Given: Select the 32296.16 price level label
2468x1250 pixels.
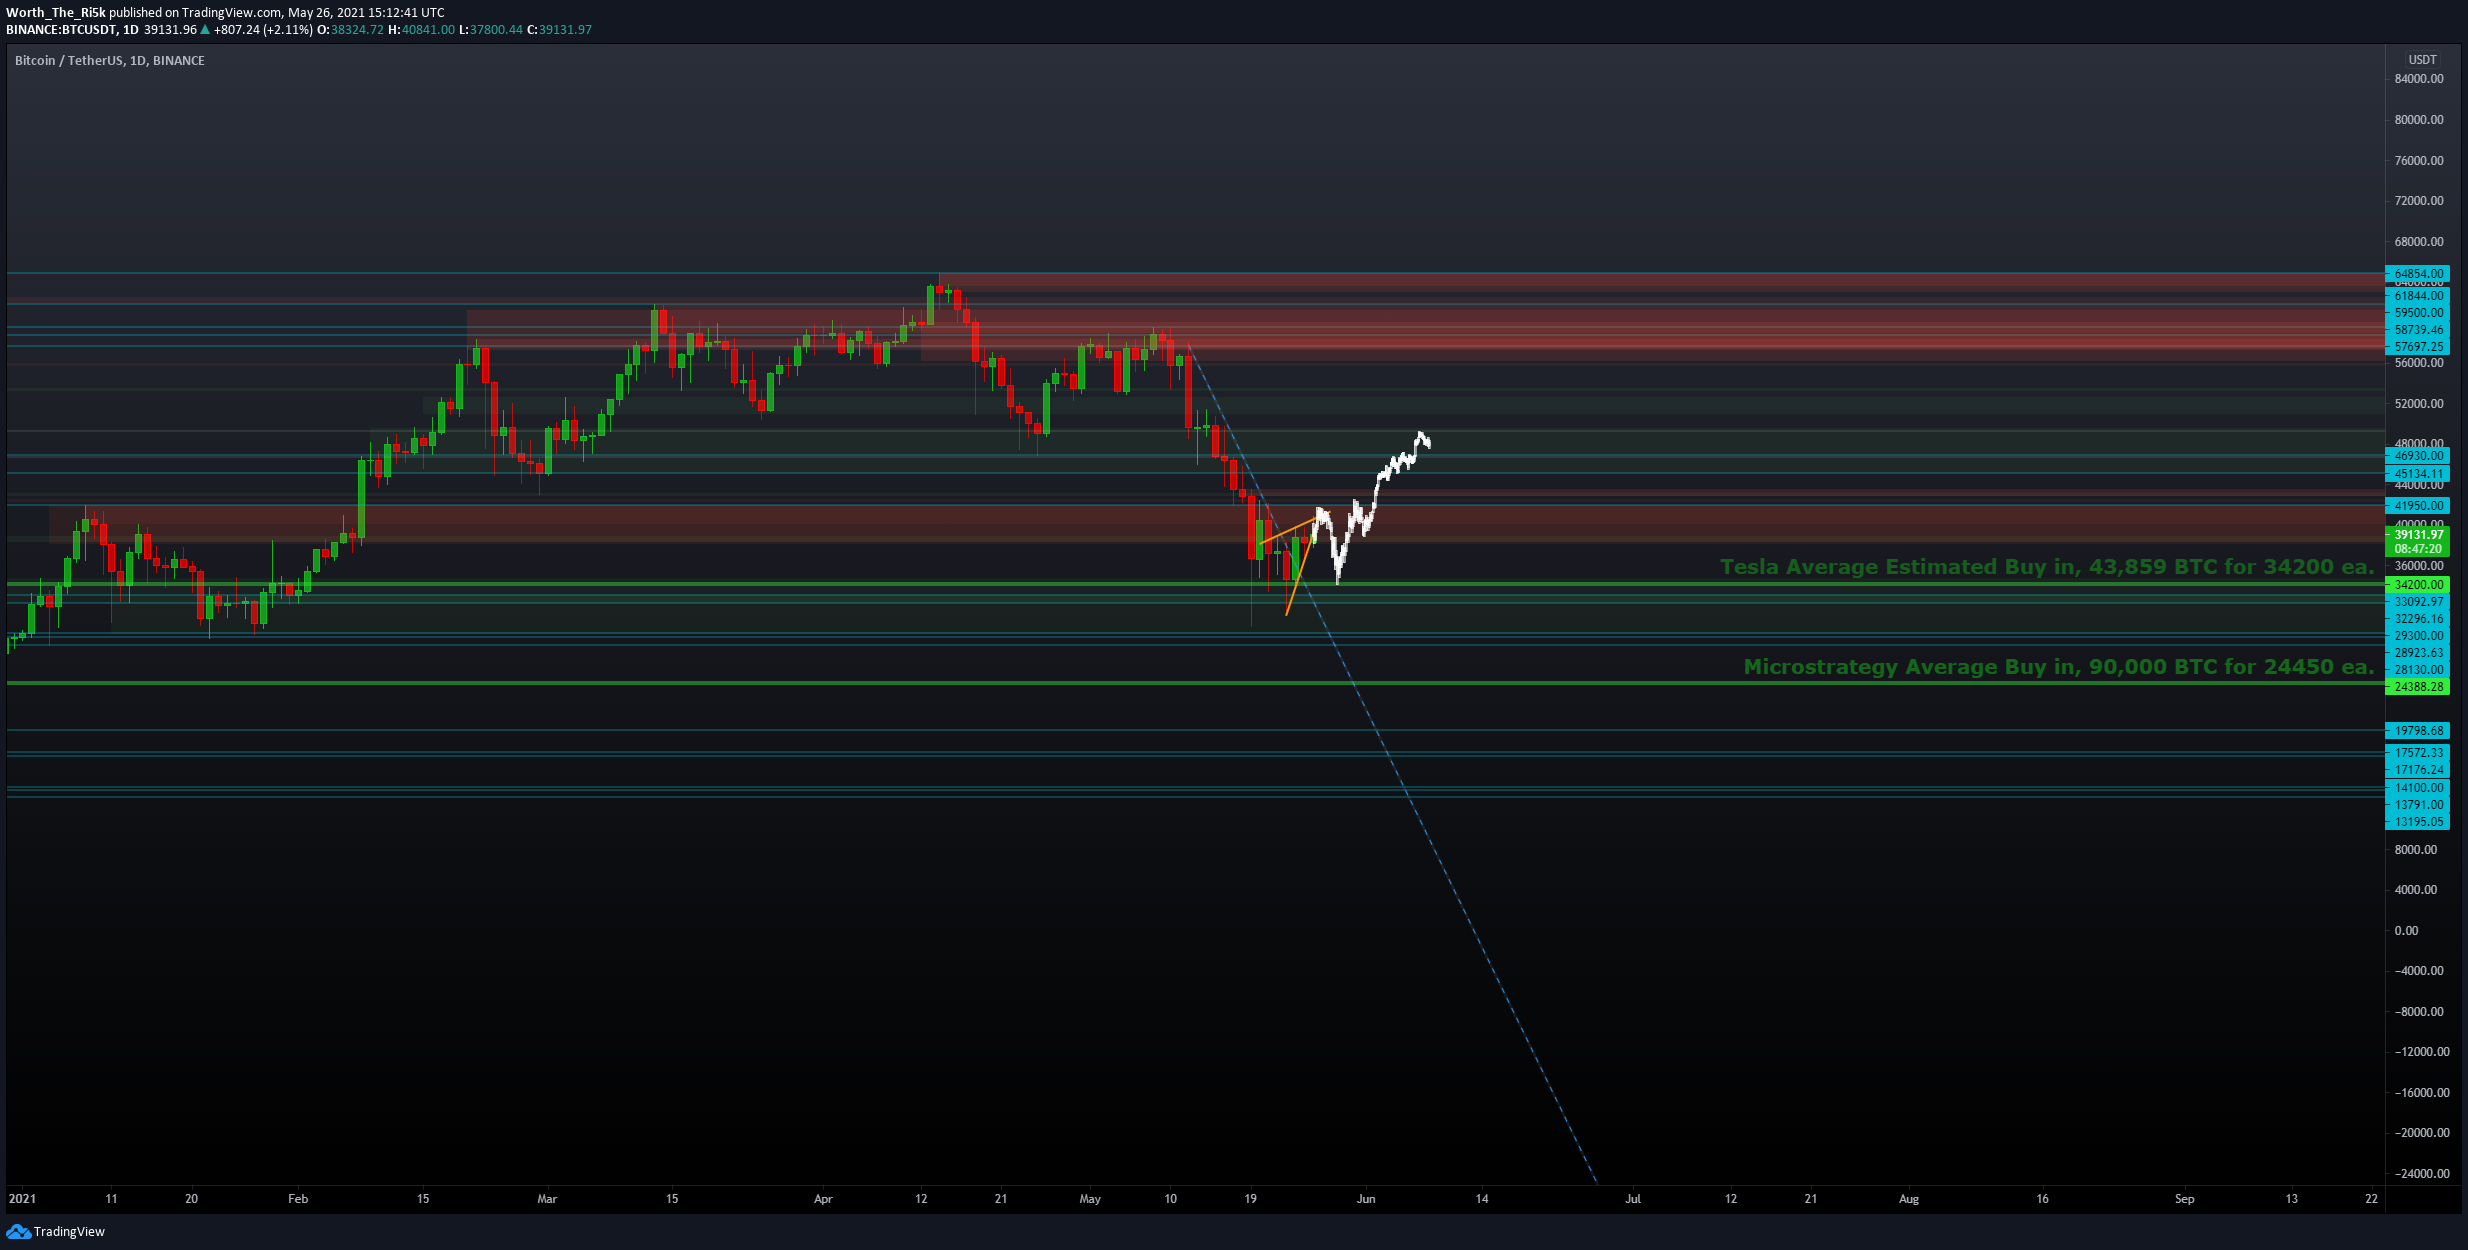Looking at the screenshot, I should [2418, 619].
